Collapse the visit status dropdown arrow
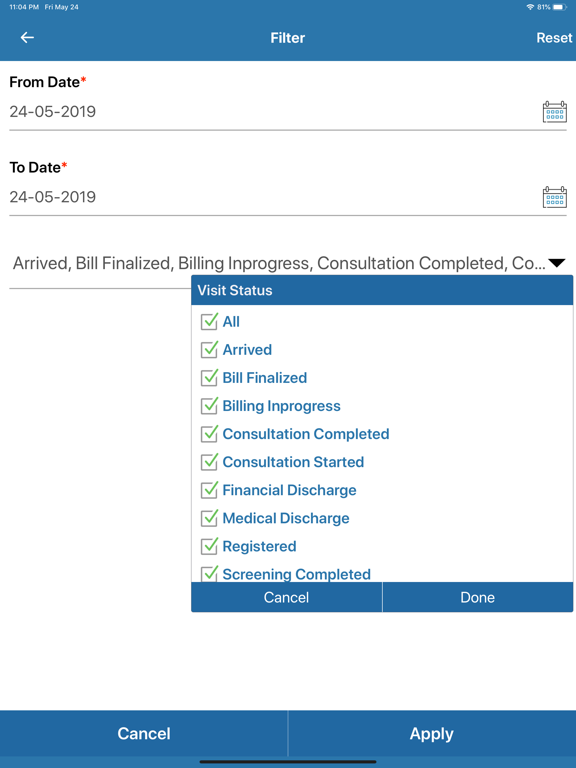This screenshot has width=576, height=768. [x=556, y=264]
